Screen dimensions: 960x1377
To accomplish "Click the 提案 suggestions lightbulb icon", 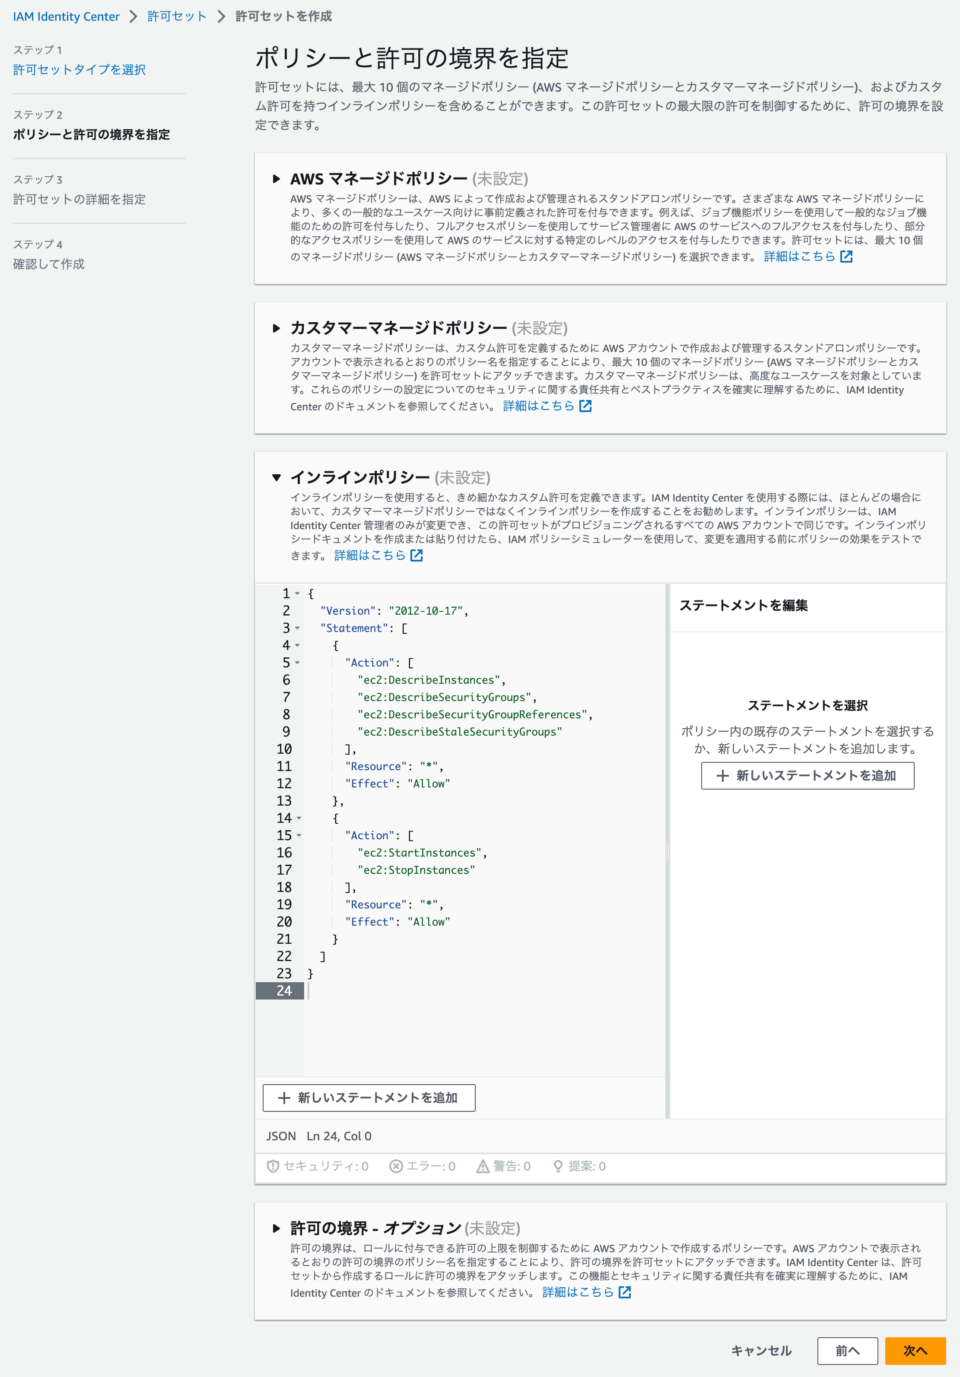I will click(558, 1166).
